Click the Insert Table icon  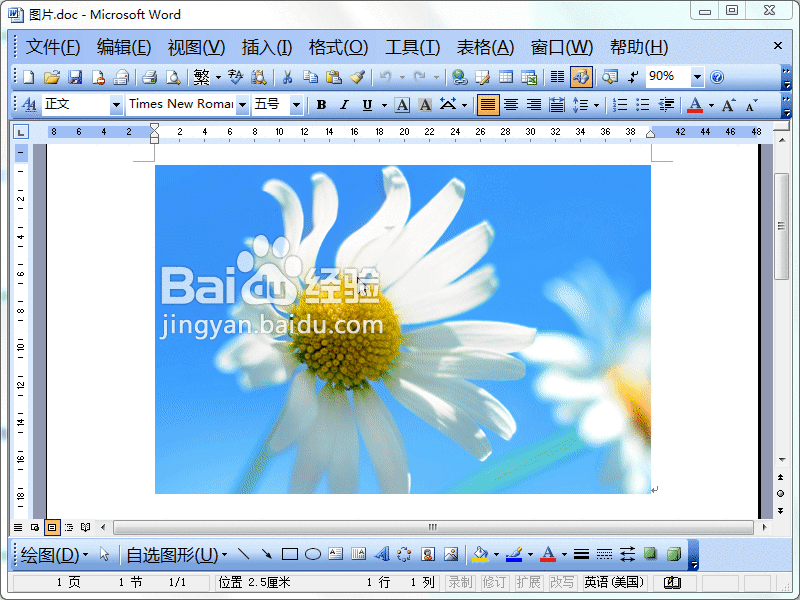coord(506,78)
